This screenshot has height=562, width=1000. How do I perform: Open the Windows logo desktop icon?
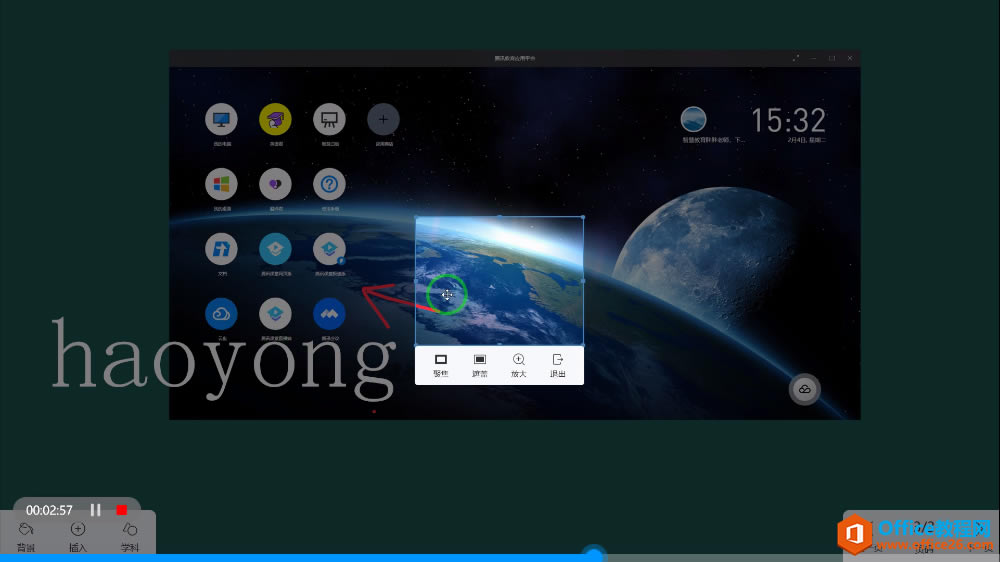[x=221, y=184]
